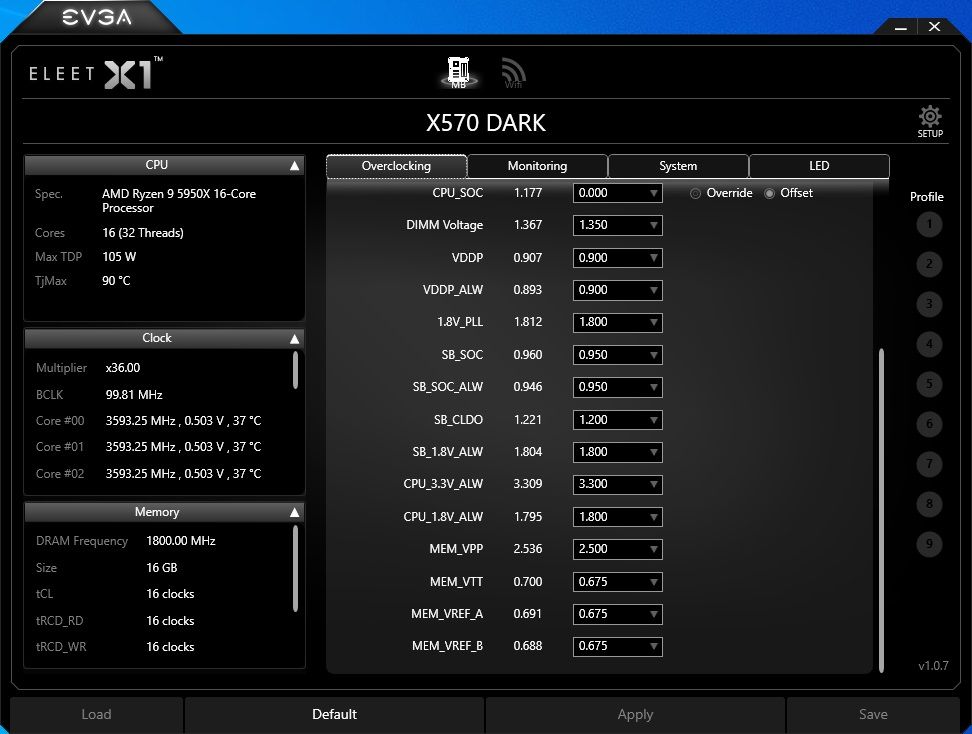The width and height of the screenshot is (972, 734).
Task: Open SB_SOC_ALW voltage dropdown
Action: [617, 387]
